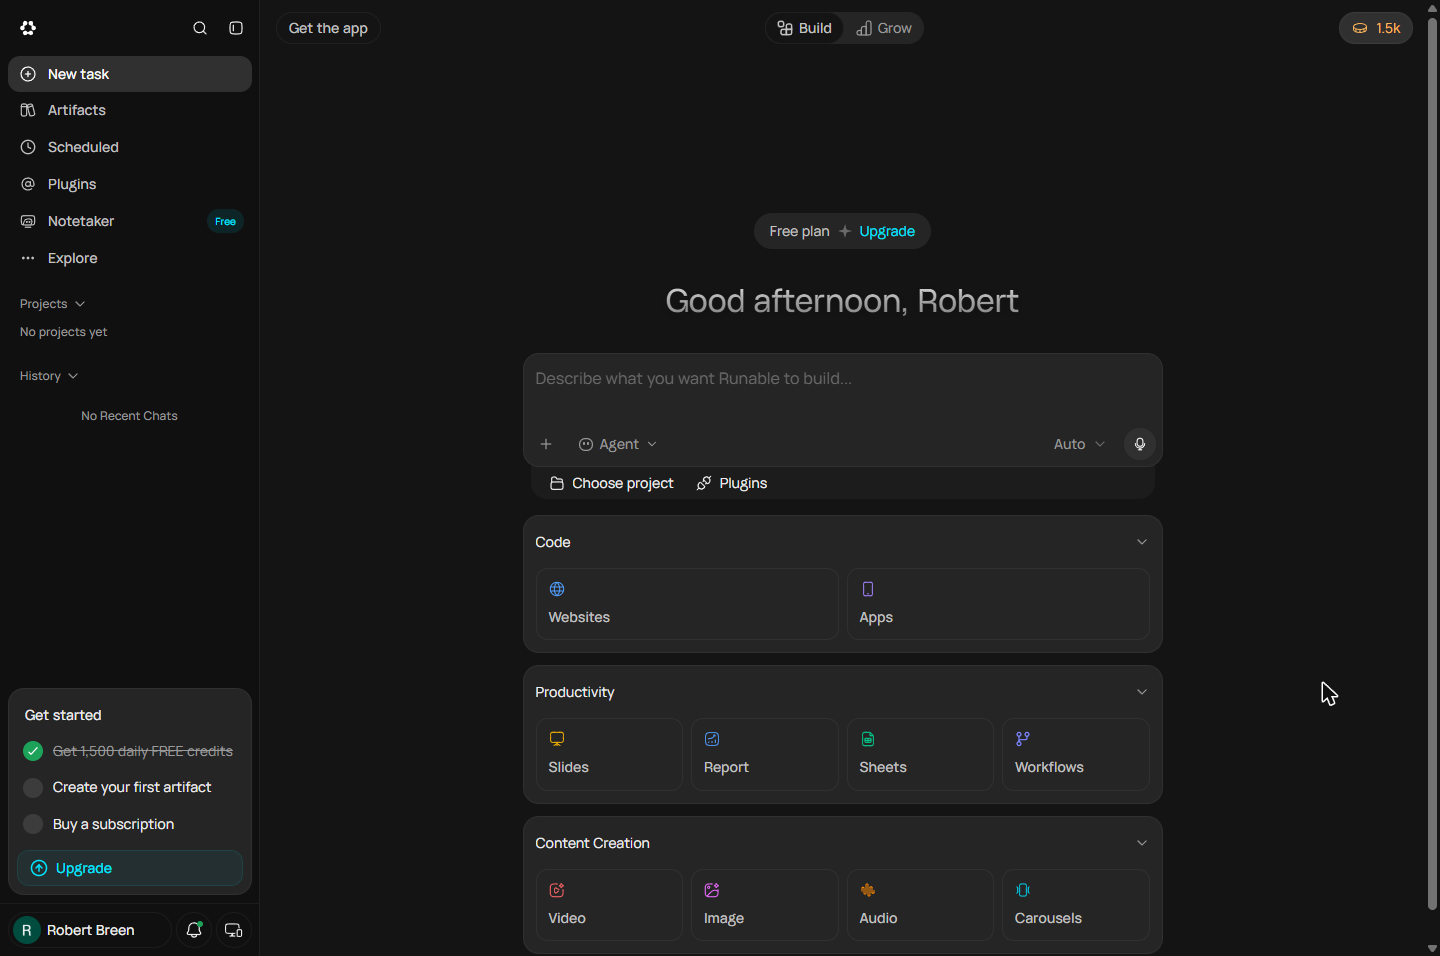
Task: Open Plugins in the sidebar
Action: tap(130, 184)
